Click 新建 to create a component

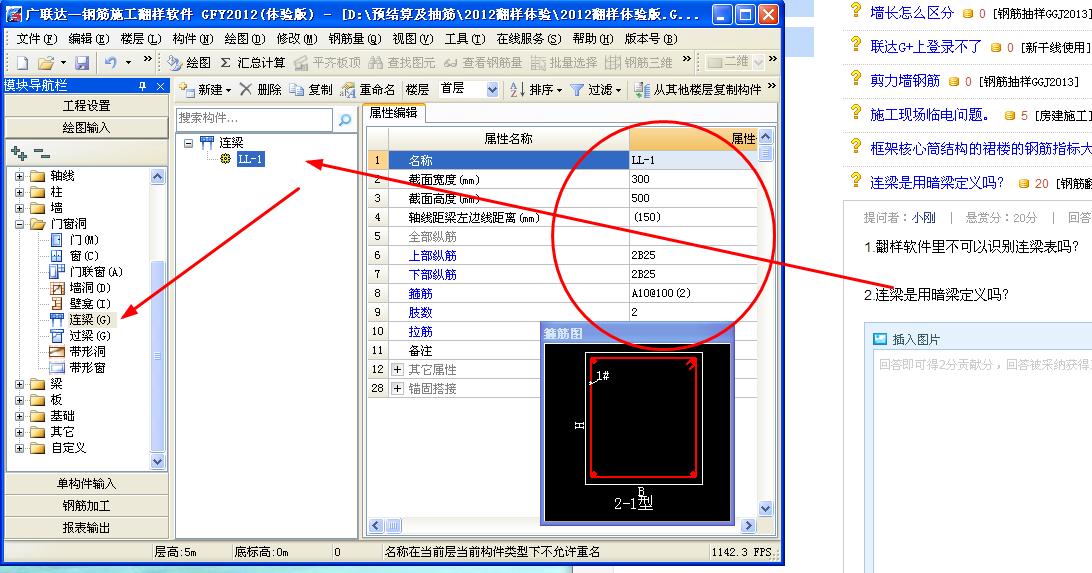coord(205,89)
